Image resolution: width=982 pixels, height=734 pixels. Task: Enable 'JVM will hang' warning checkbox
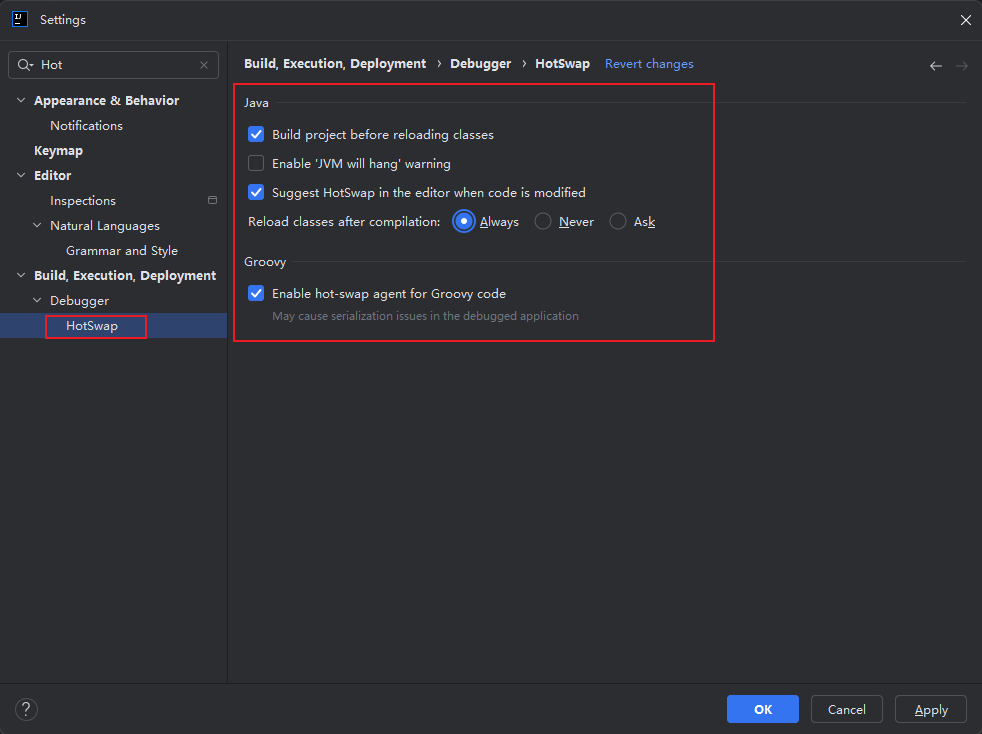click(256, 163)
